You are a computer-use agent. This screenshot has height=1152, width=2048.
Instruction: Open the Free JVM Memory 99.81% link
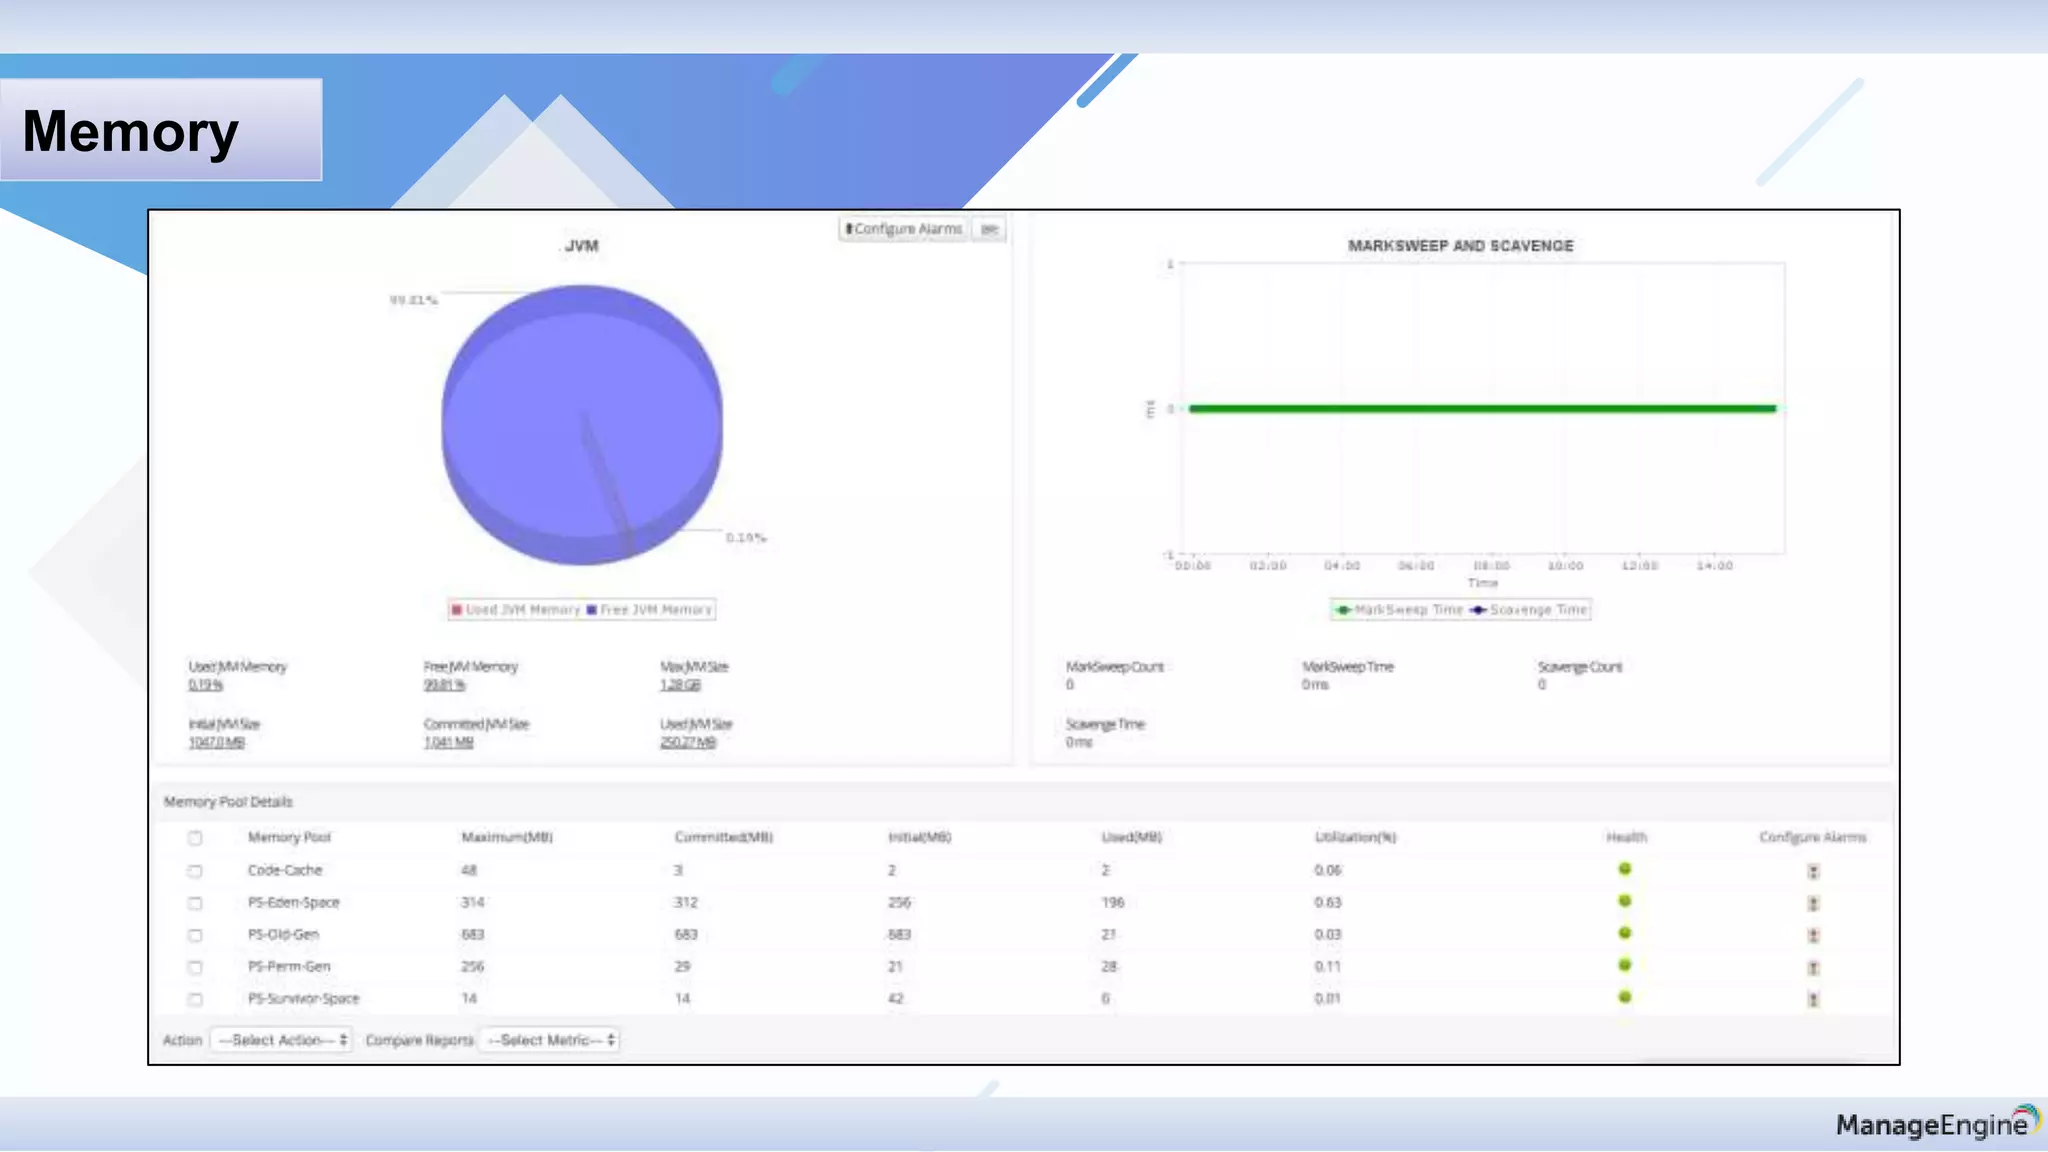[x=444, y=685]
